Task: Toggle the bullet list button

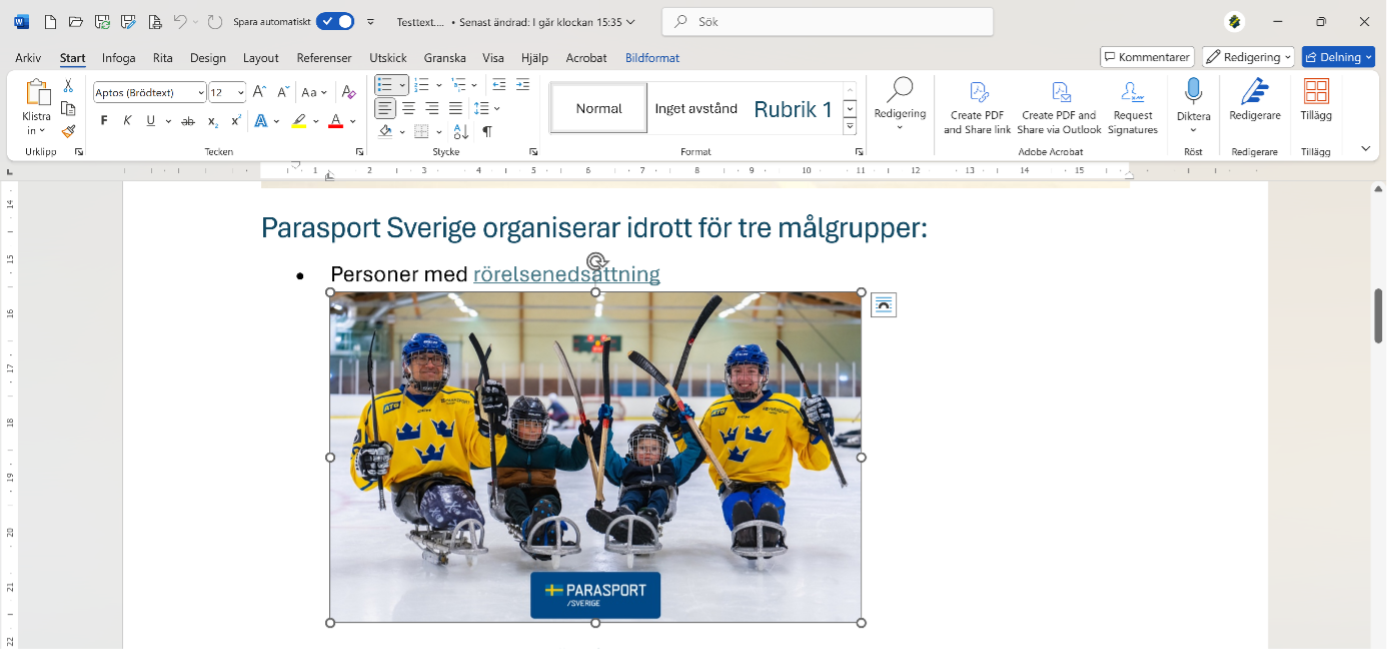Action: click(385, 85)
